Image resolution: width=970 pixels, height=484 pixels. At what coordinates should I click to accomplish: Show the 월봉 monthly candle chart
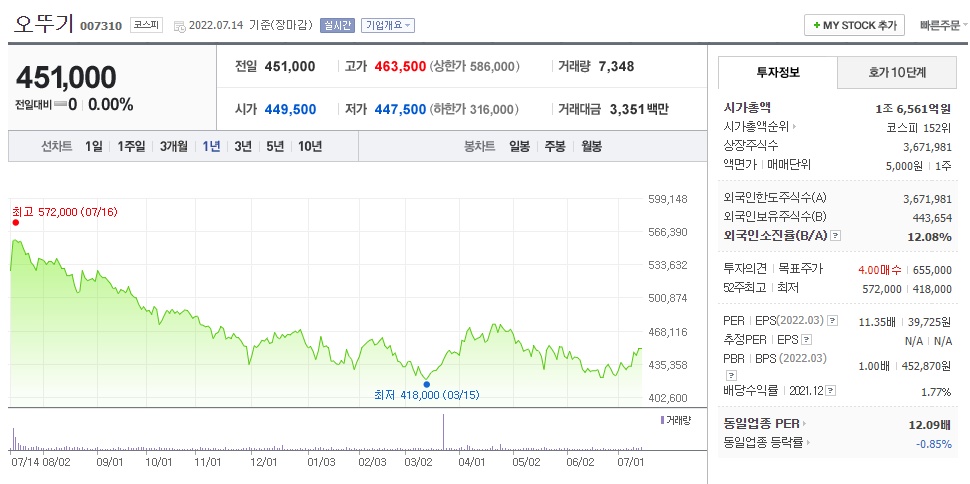pos(591,147)
